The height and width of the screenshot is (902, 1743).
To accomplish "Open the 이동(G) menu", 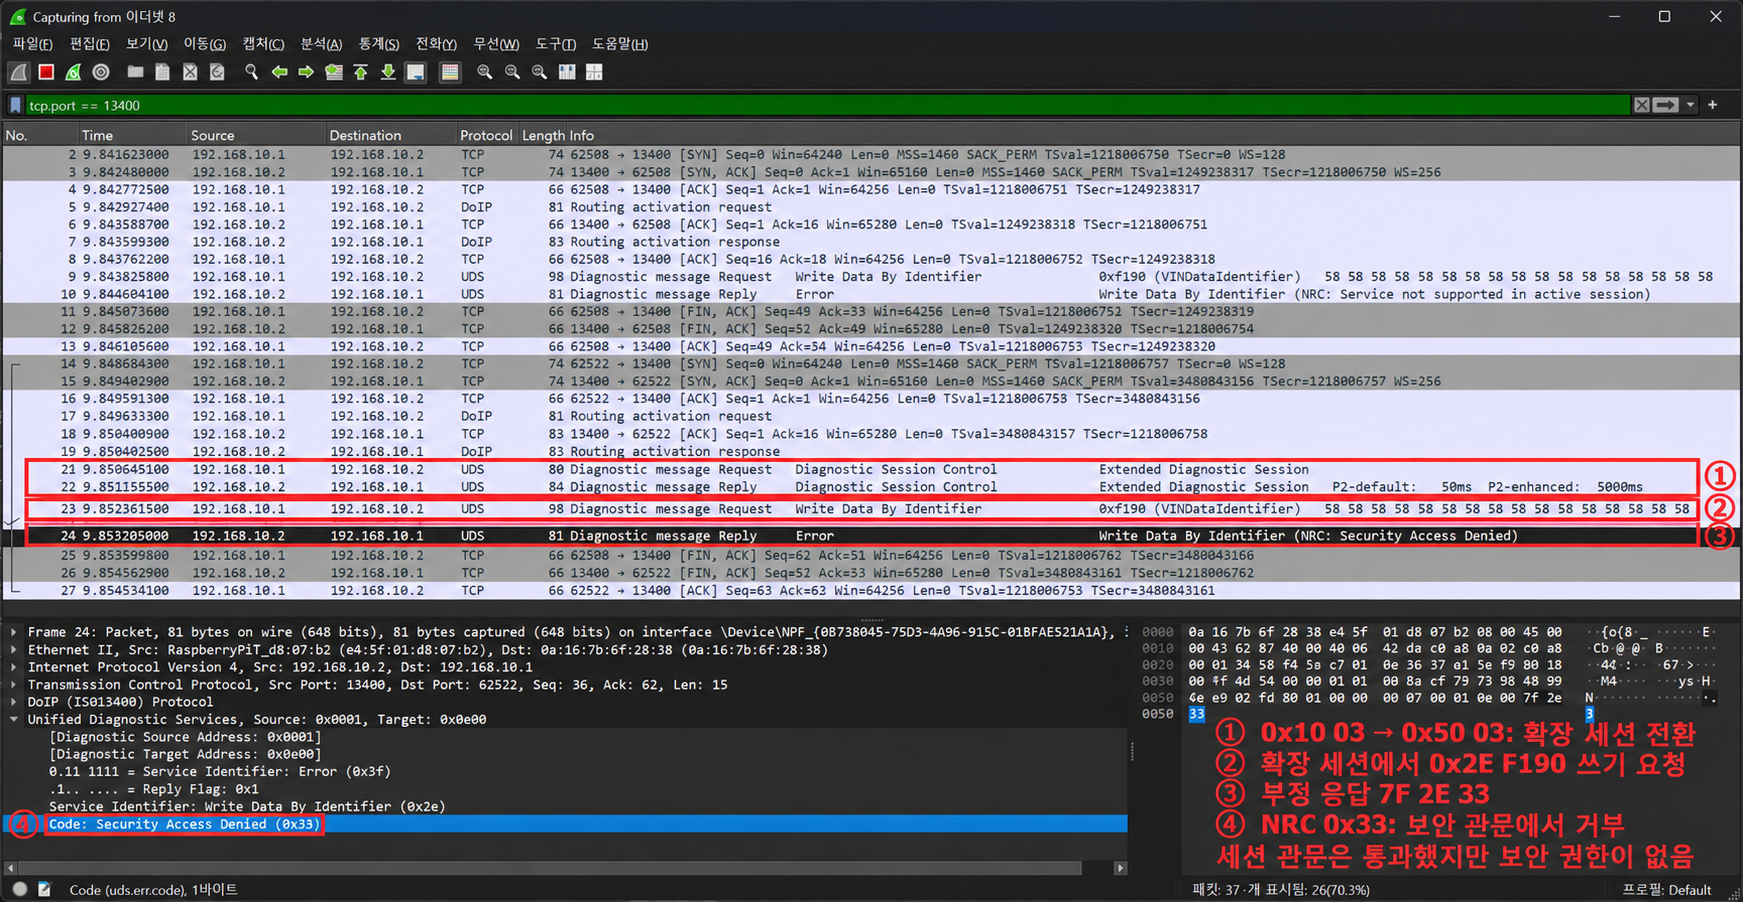I will tap(205, 44).
